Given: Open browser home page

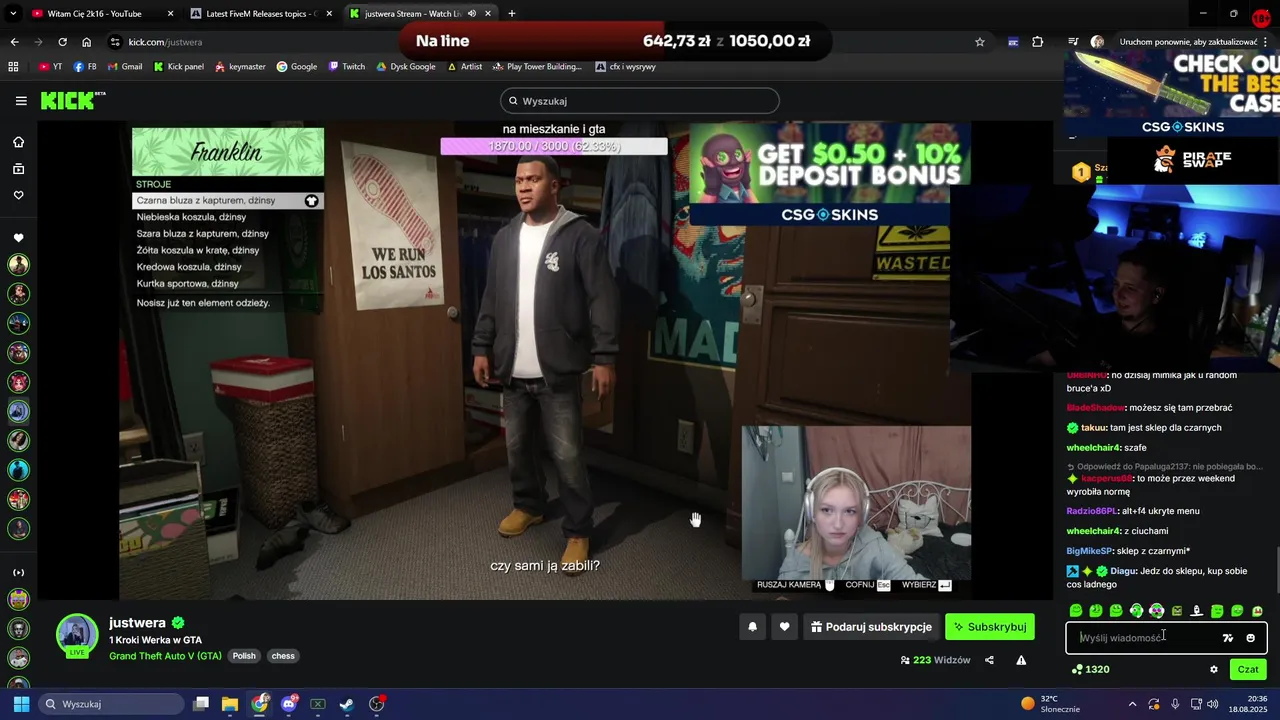Looking at the screenshot, I should (87, 42).
